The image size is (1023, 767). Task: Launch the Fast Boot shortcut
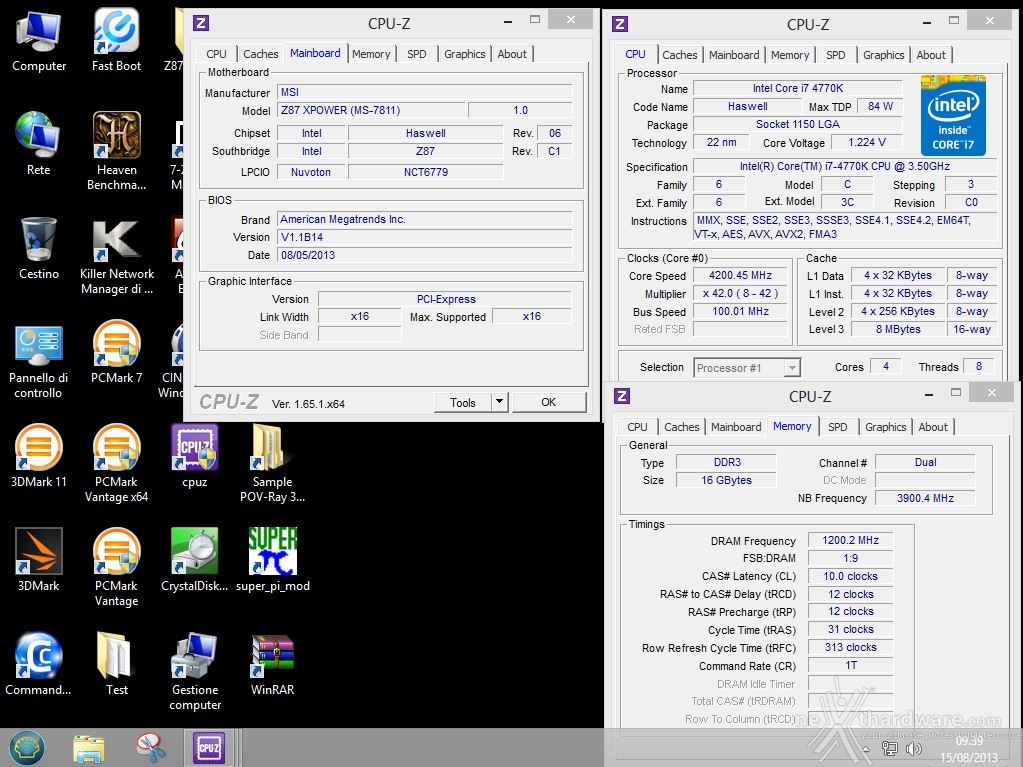(x=116, y=41)
